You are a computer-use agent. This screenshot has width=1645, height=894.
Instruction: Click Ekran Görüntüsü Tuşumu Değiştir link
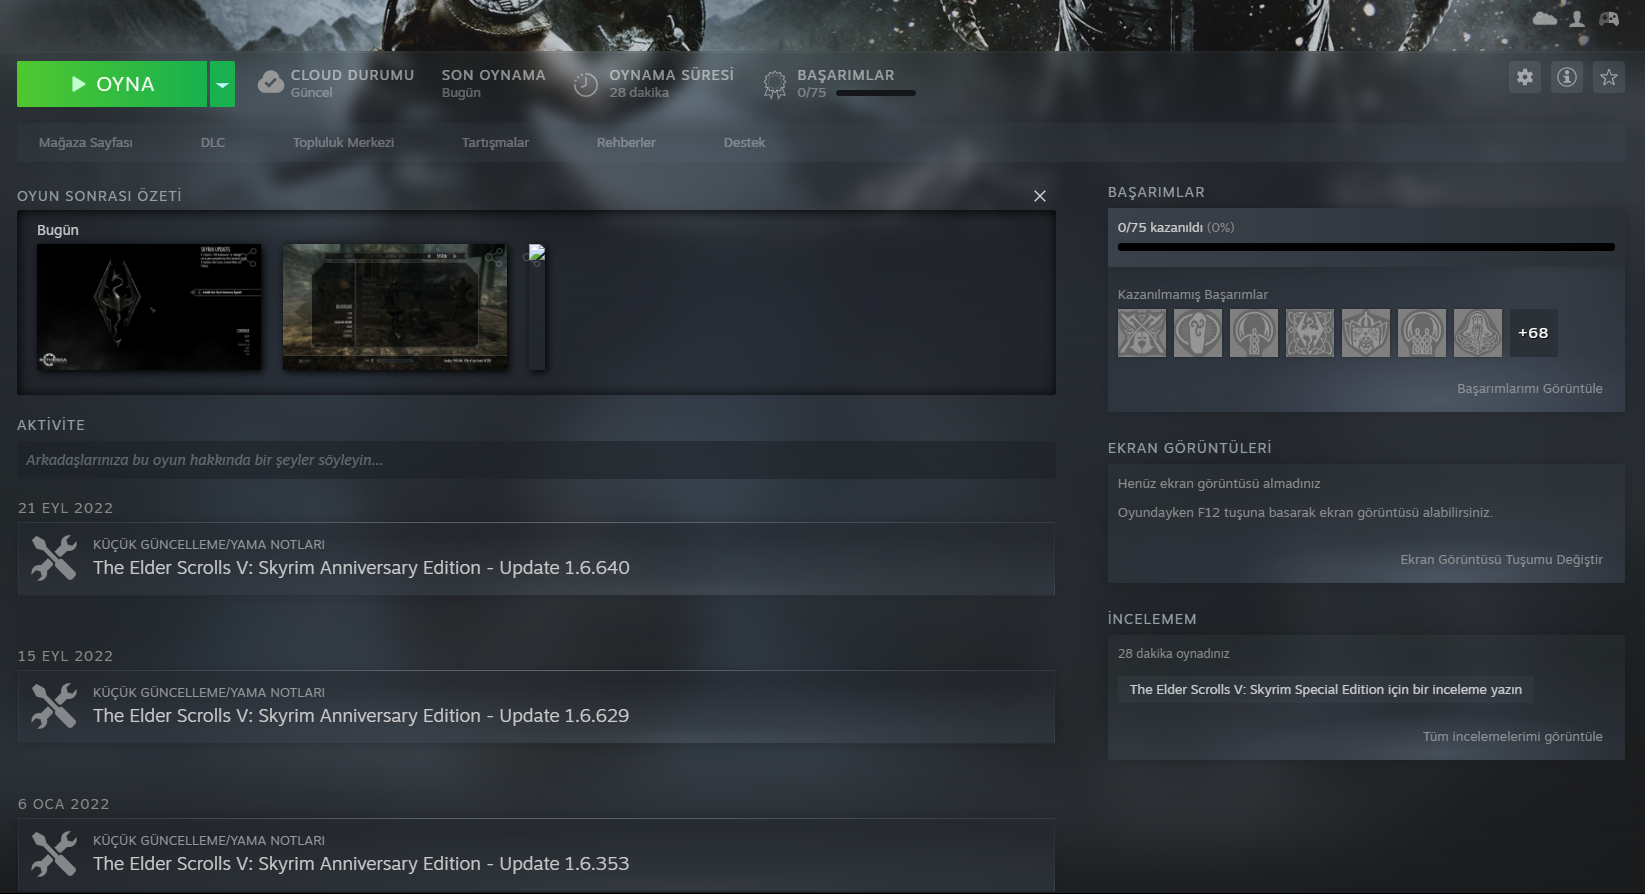pos(1501,560)
